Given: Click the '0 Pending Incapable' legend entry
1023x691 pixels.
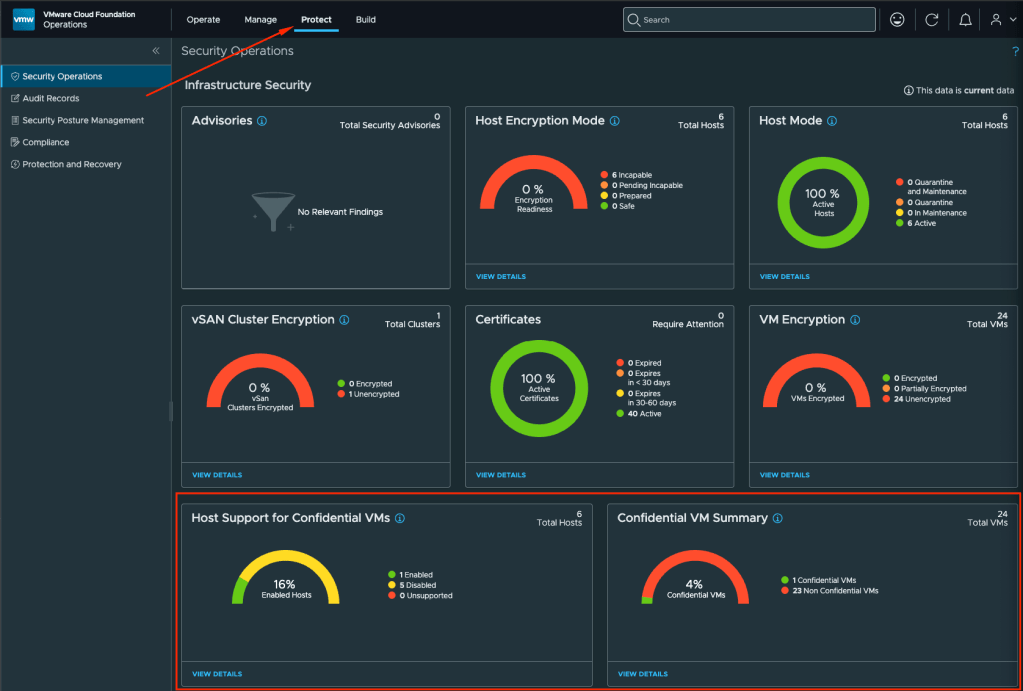Looking at the screenshot, I should click(642, 185).
